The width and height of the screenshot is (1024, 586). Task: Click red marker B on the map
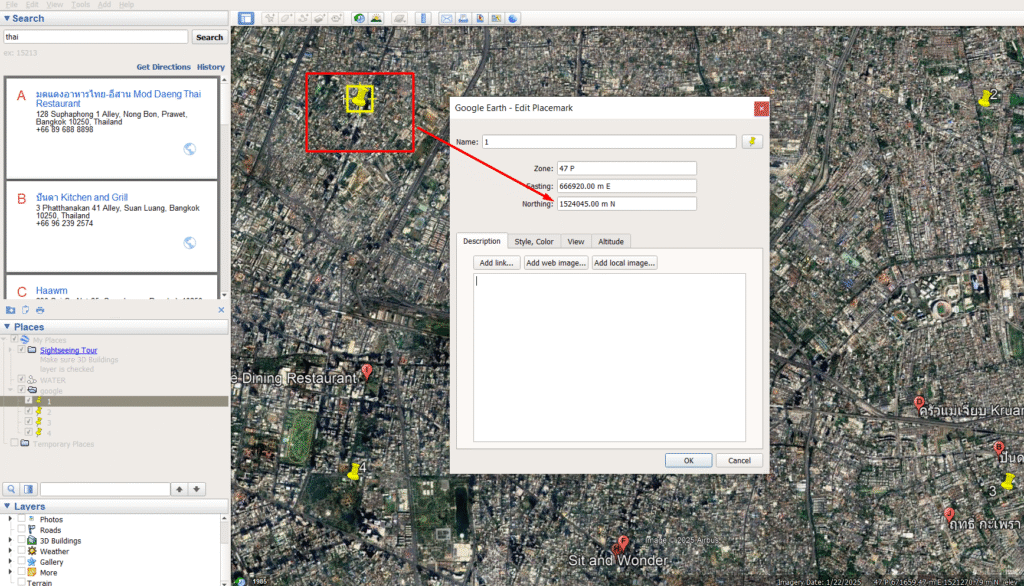pos(999,448)
